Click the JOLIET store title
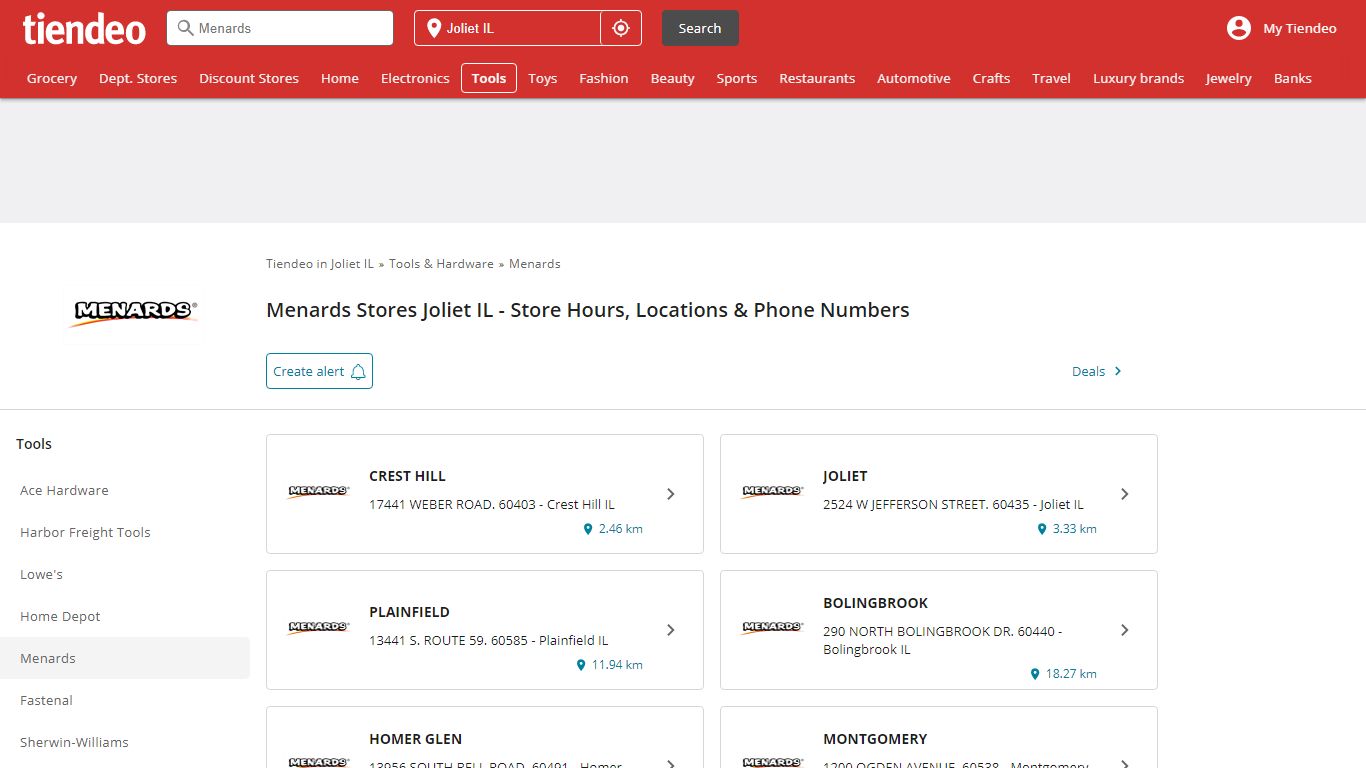The width and height of the screenshot is (1366, 768). (845, 476)
